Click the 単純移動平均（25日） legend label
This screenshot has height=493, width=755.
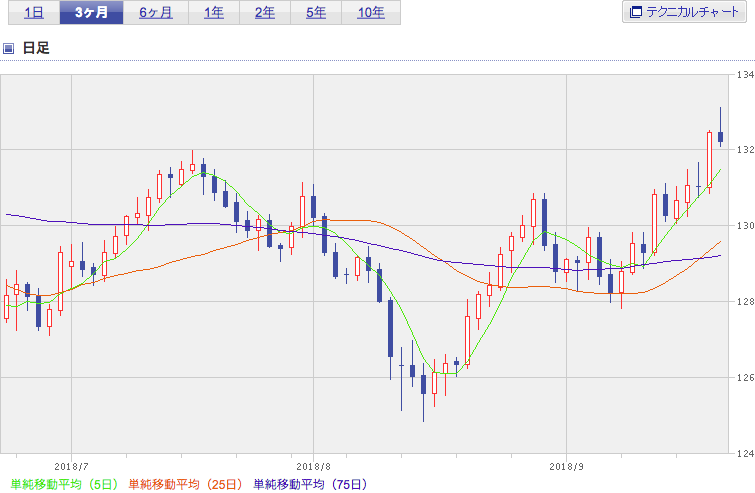coord(185,484)
